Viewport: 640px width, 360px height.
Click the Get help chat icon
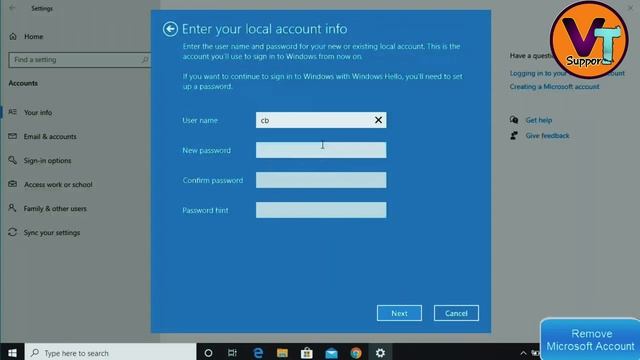pyautogui.click(x=514, y=120)
